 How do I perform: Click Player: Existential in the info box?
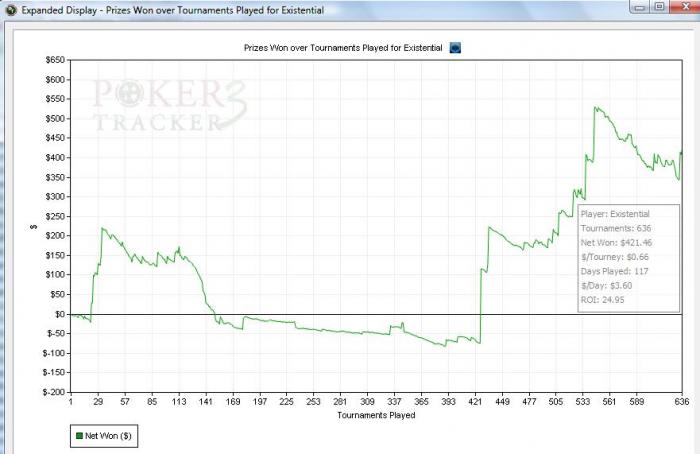615,214
